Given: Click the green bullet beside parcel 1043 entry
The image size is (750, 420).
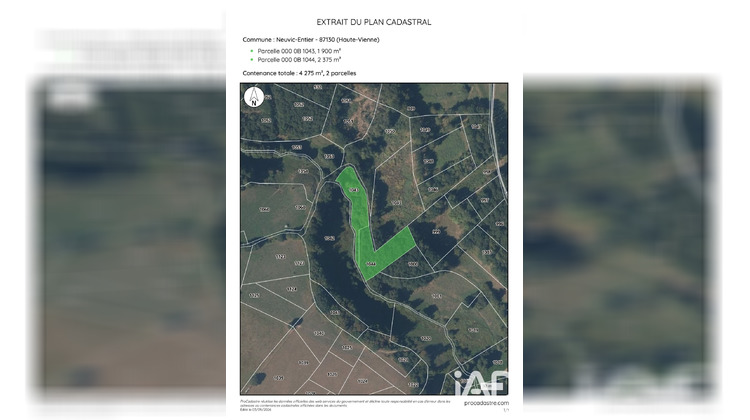Looking at the screenshot, I should [x=252, y=51].
